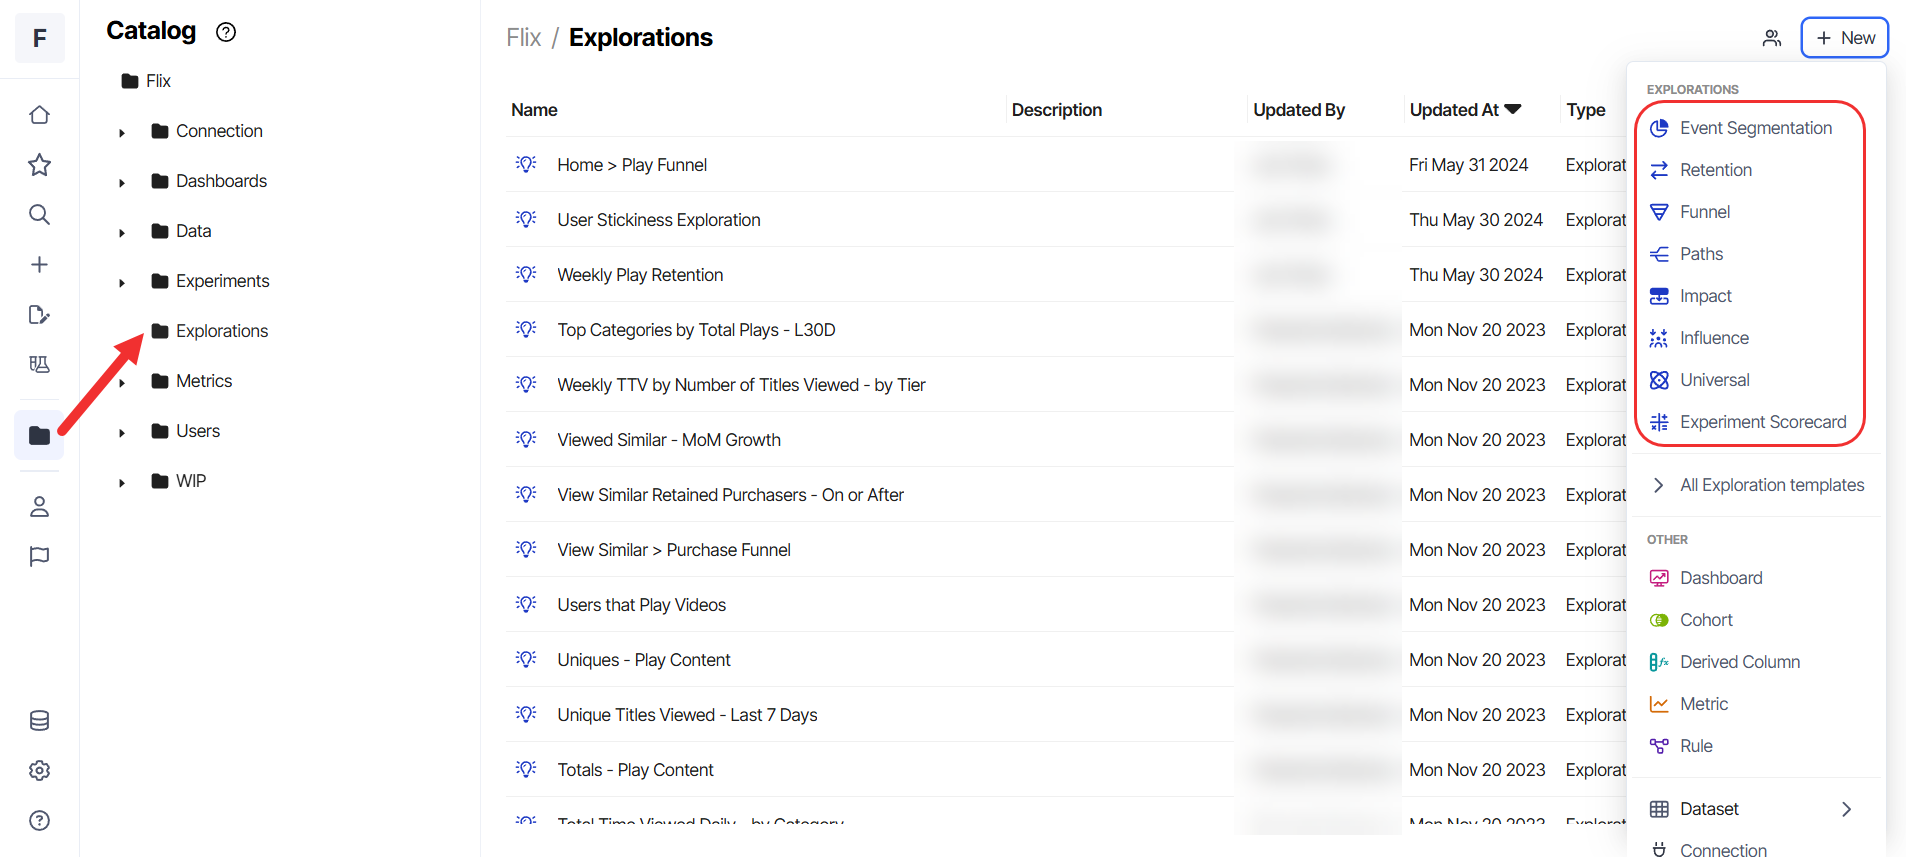The width and height of the screenshot is (1906, 857).
Task: Expand the Dashboards folder tree arrow
Action: pyautogui.click(x=122, y=182)
